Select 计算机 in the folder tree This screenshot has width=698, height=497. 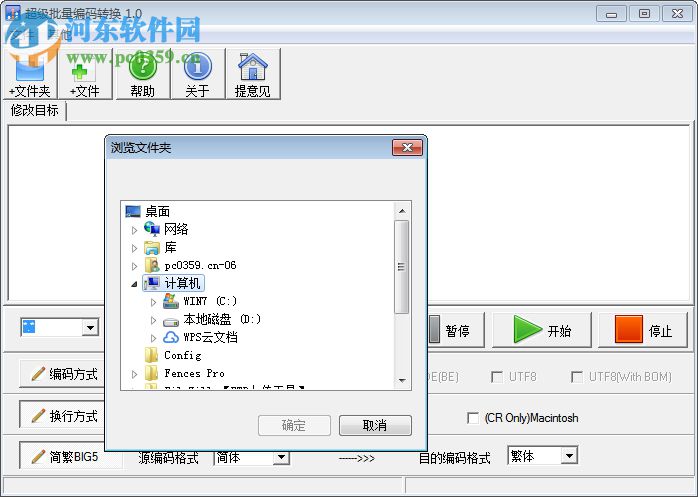(182, 283)
